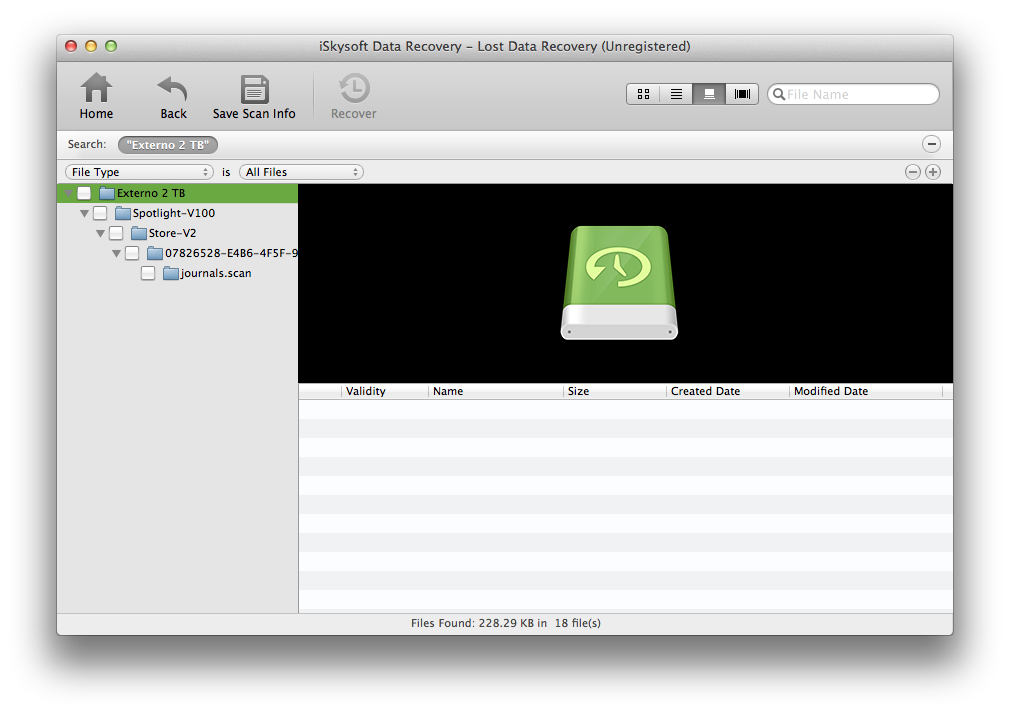
Task: Click the "Externo 2 TB" search token
Action: pos(167,145)
